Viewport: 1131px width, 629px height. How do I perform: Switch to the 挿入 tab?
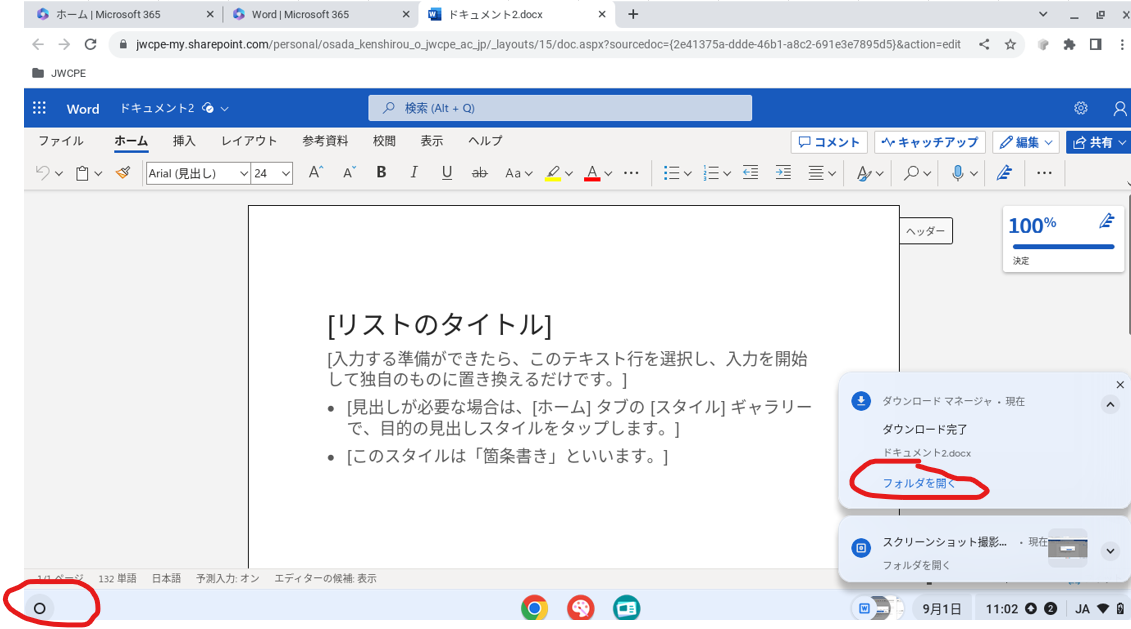pyautogui.click(x=184, y=141)
